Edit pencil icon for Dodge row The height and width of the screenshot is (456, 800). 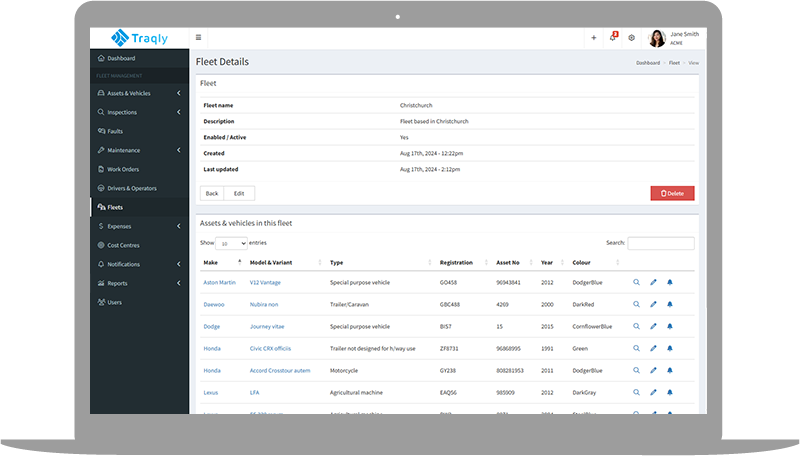click(x=653, y=326)
